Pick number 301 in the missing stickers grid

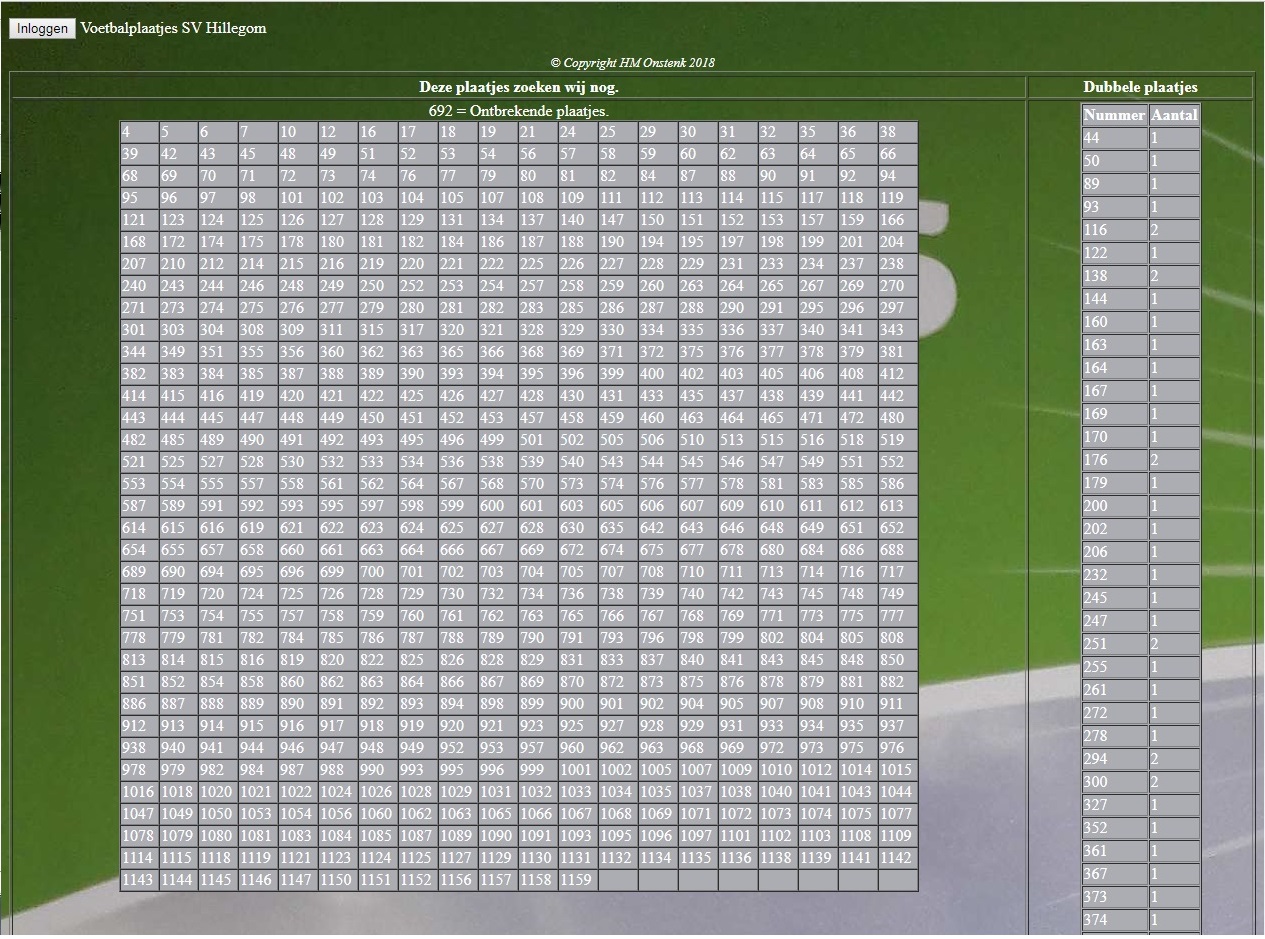tap(139, 330)
